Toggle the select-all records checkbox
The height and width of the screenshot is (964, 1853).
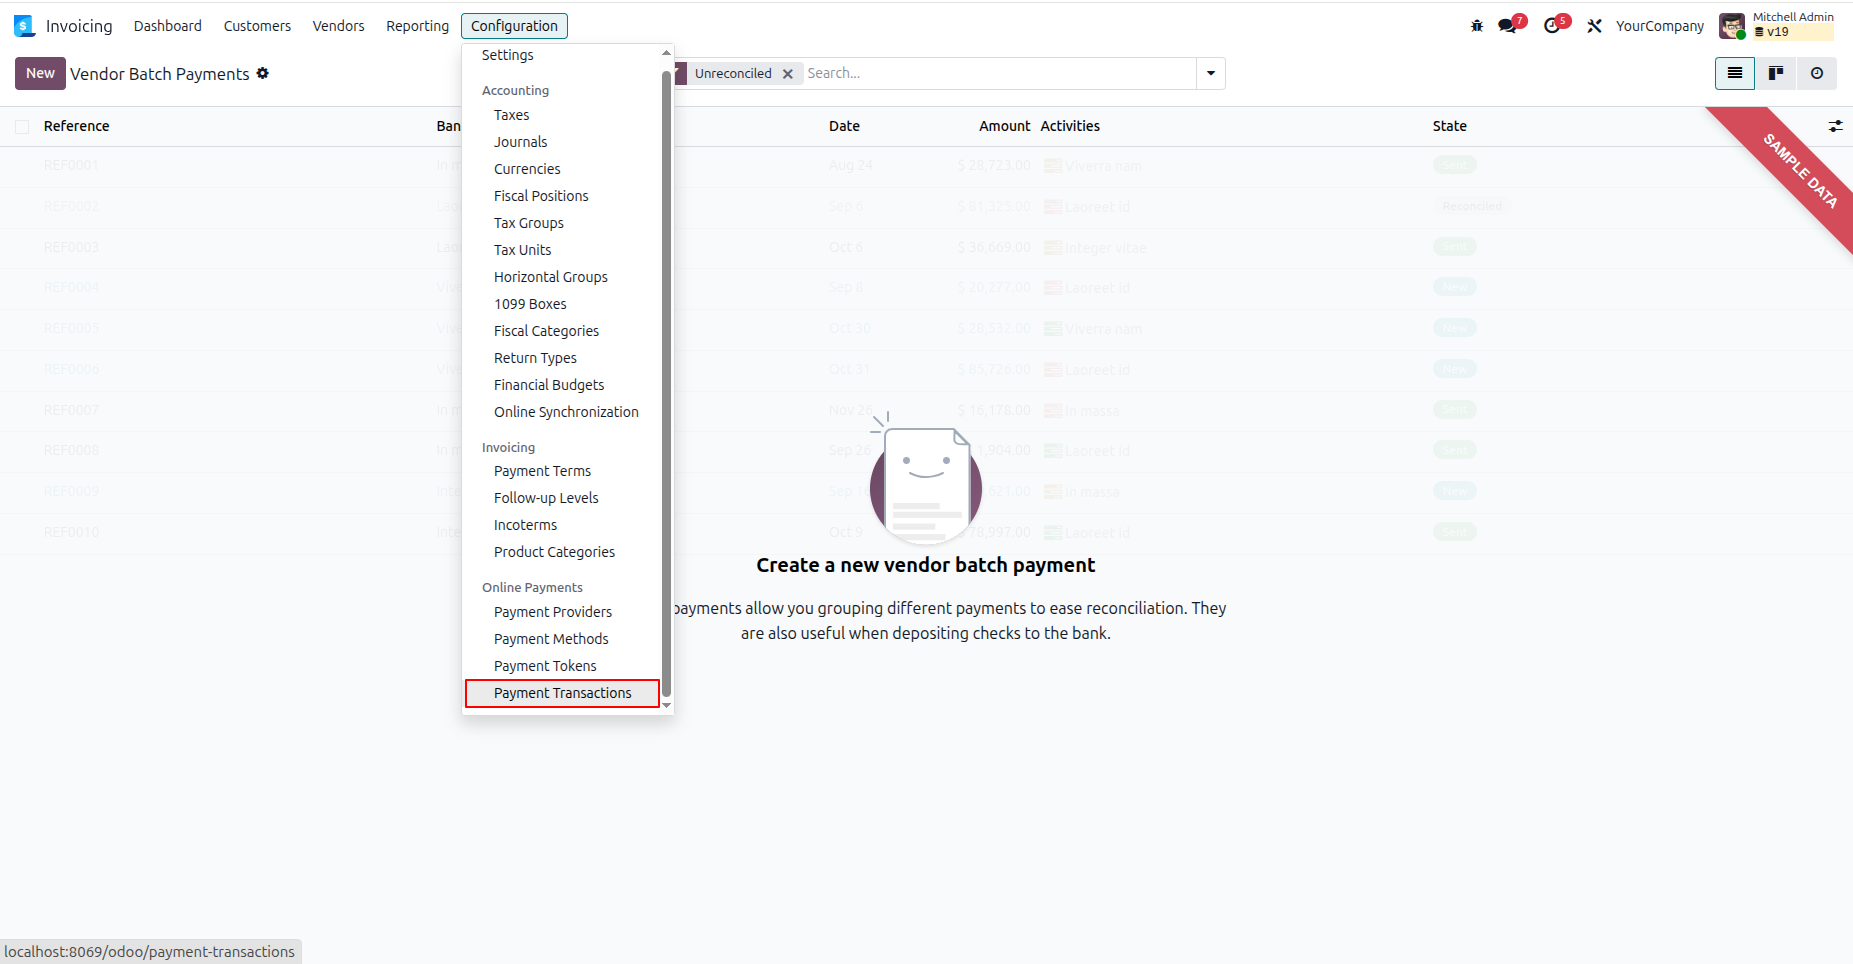(x=22, y=126)
